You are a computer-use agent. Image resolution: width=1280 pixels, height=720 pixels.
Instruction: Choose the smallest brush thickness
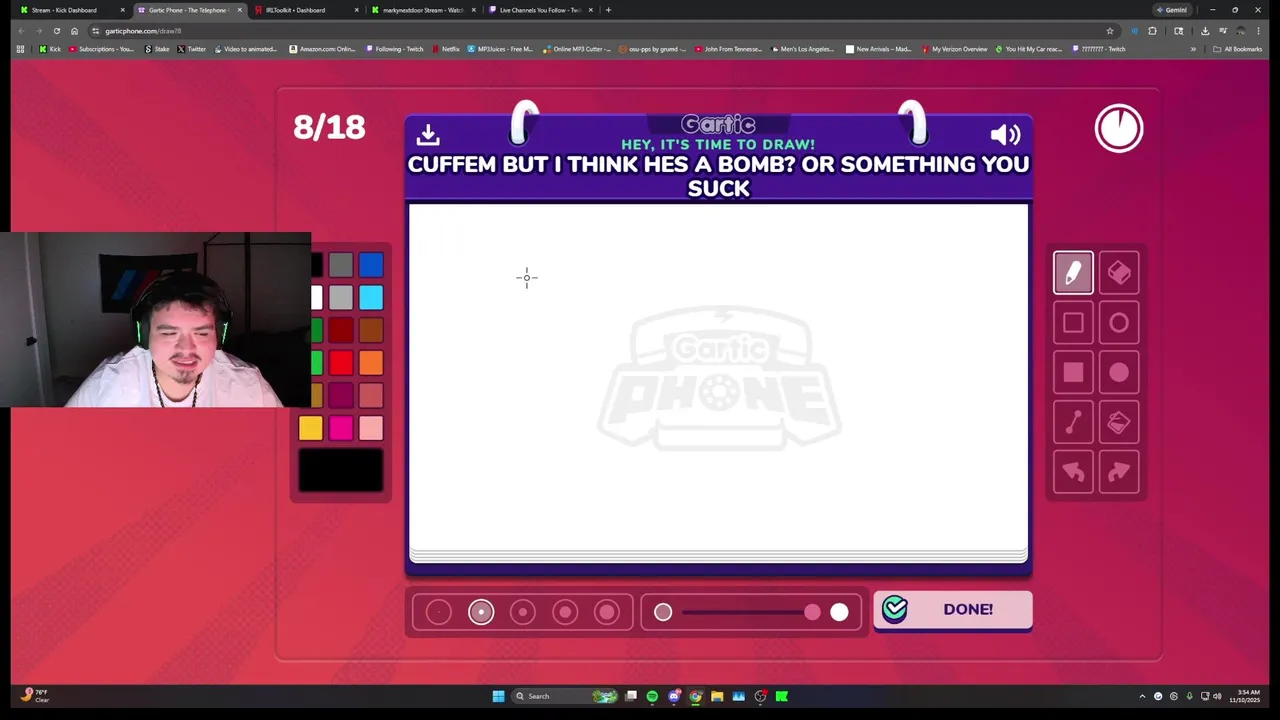pos(438,612)
